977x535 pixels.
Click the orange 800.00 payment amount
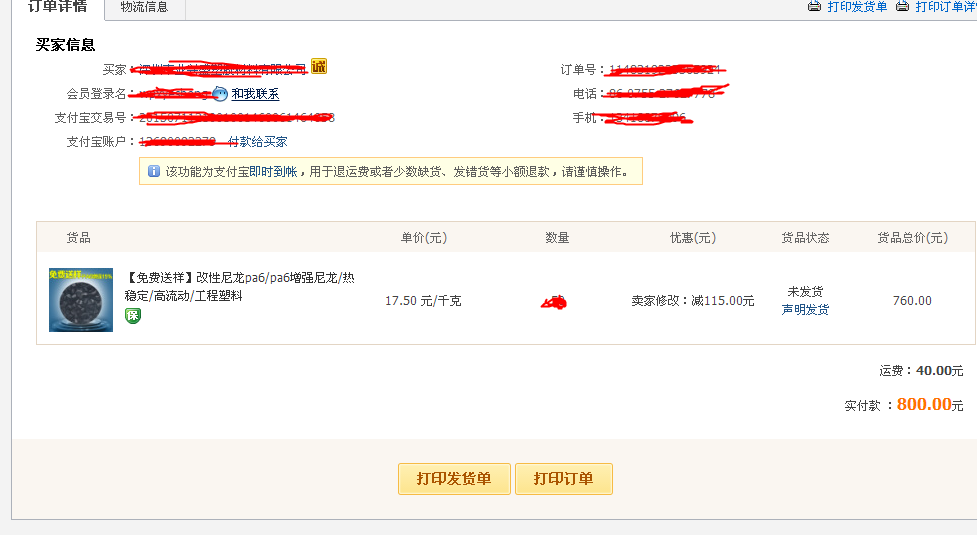923,404
